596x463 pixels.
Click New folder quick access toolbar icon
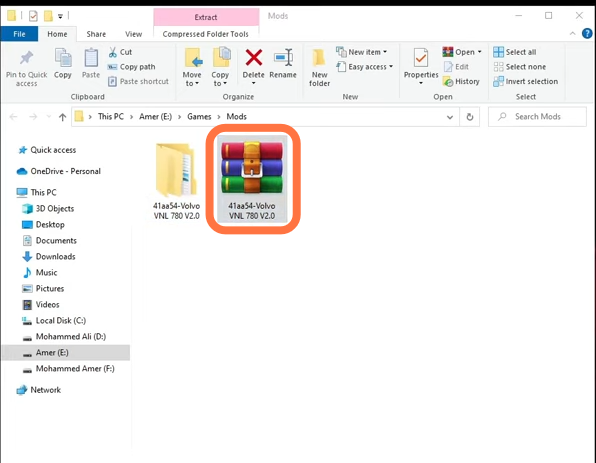tap(48, 16)
